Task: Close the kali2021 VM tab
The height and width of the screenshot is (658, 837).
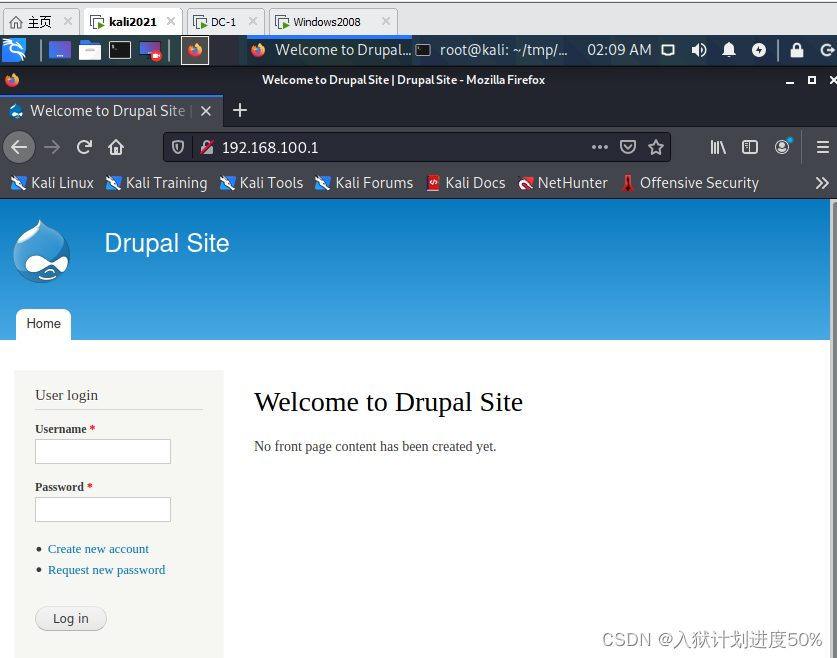Action: pos(171,21)
